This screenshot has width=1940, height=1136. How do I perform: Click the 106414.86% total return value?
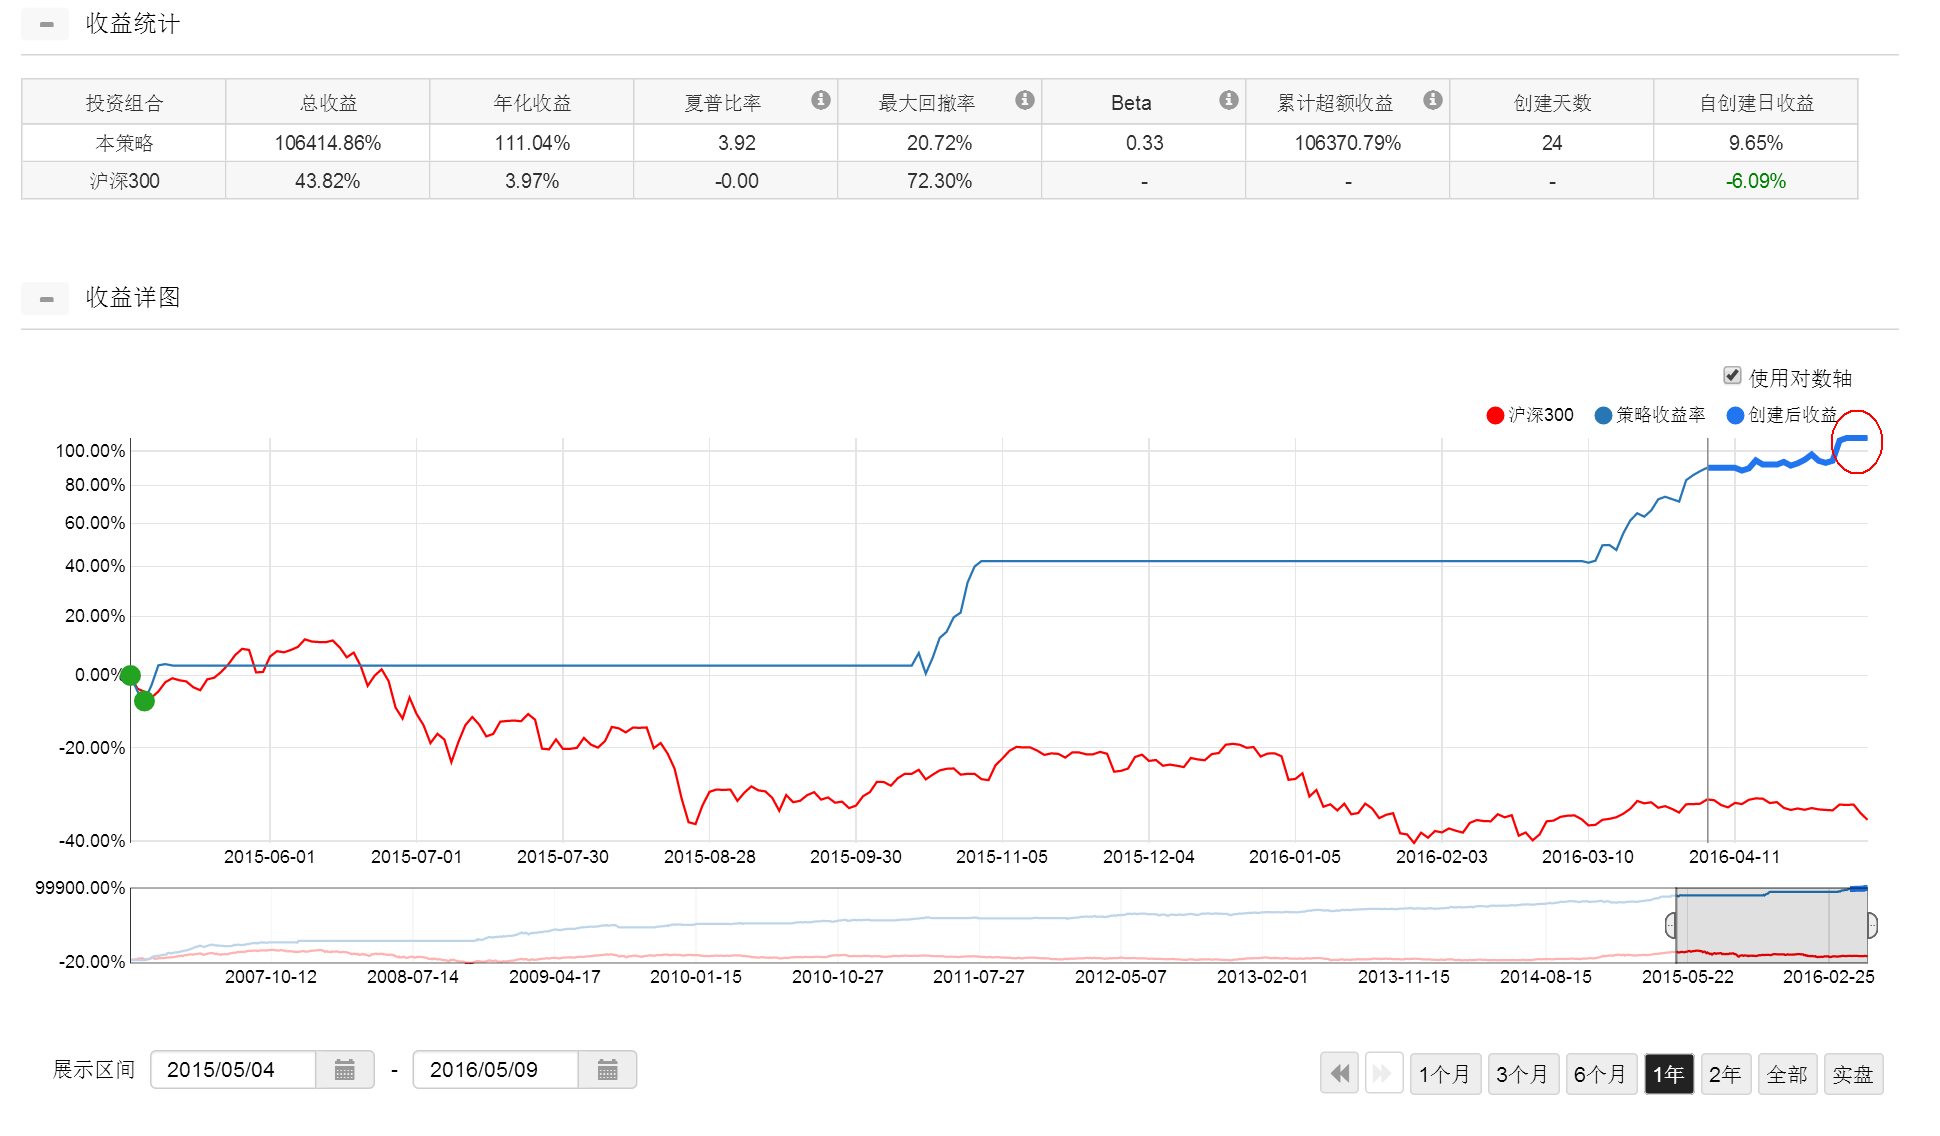(x=328, y=143)
